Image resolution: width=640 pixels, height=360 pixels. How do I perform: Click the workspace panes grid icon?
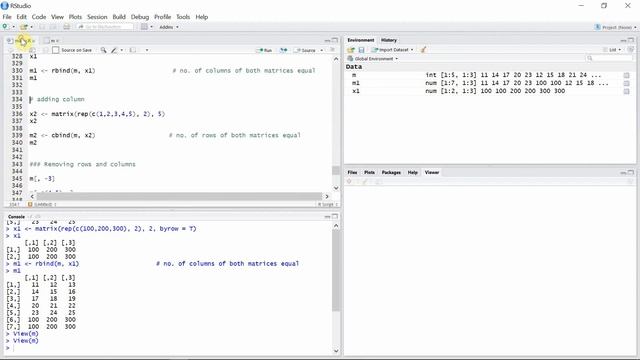click(x=144, y=27)
